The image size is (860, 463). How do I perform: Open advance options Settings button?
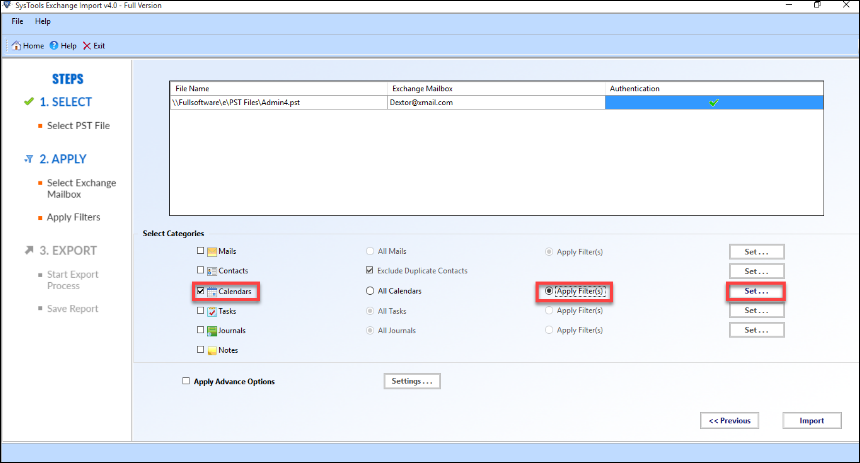pos(412,381)
